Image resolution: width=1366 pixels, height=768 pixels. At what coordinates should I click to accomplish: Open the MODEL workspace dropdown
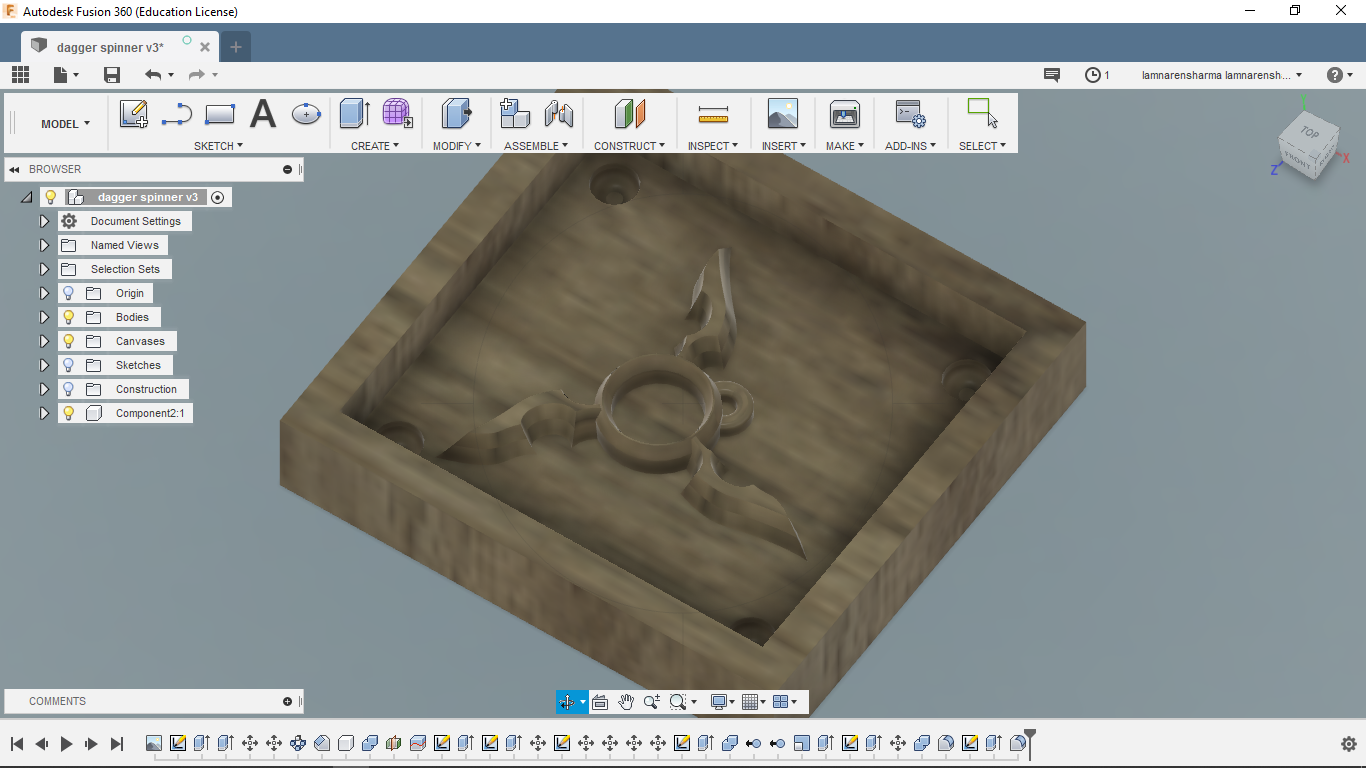point(65,124)
